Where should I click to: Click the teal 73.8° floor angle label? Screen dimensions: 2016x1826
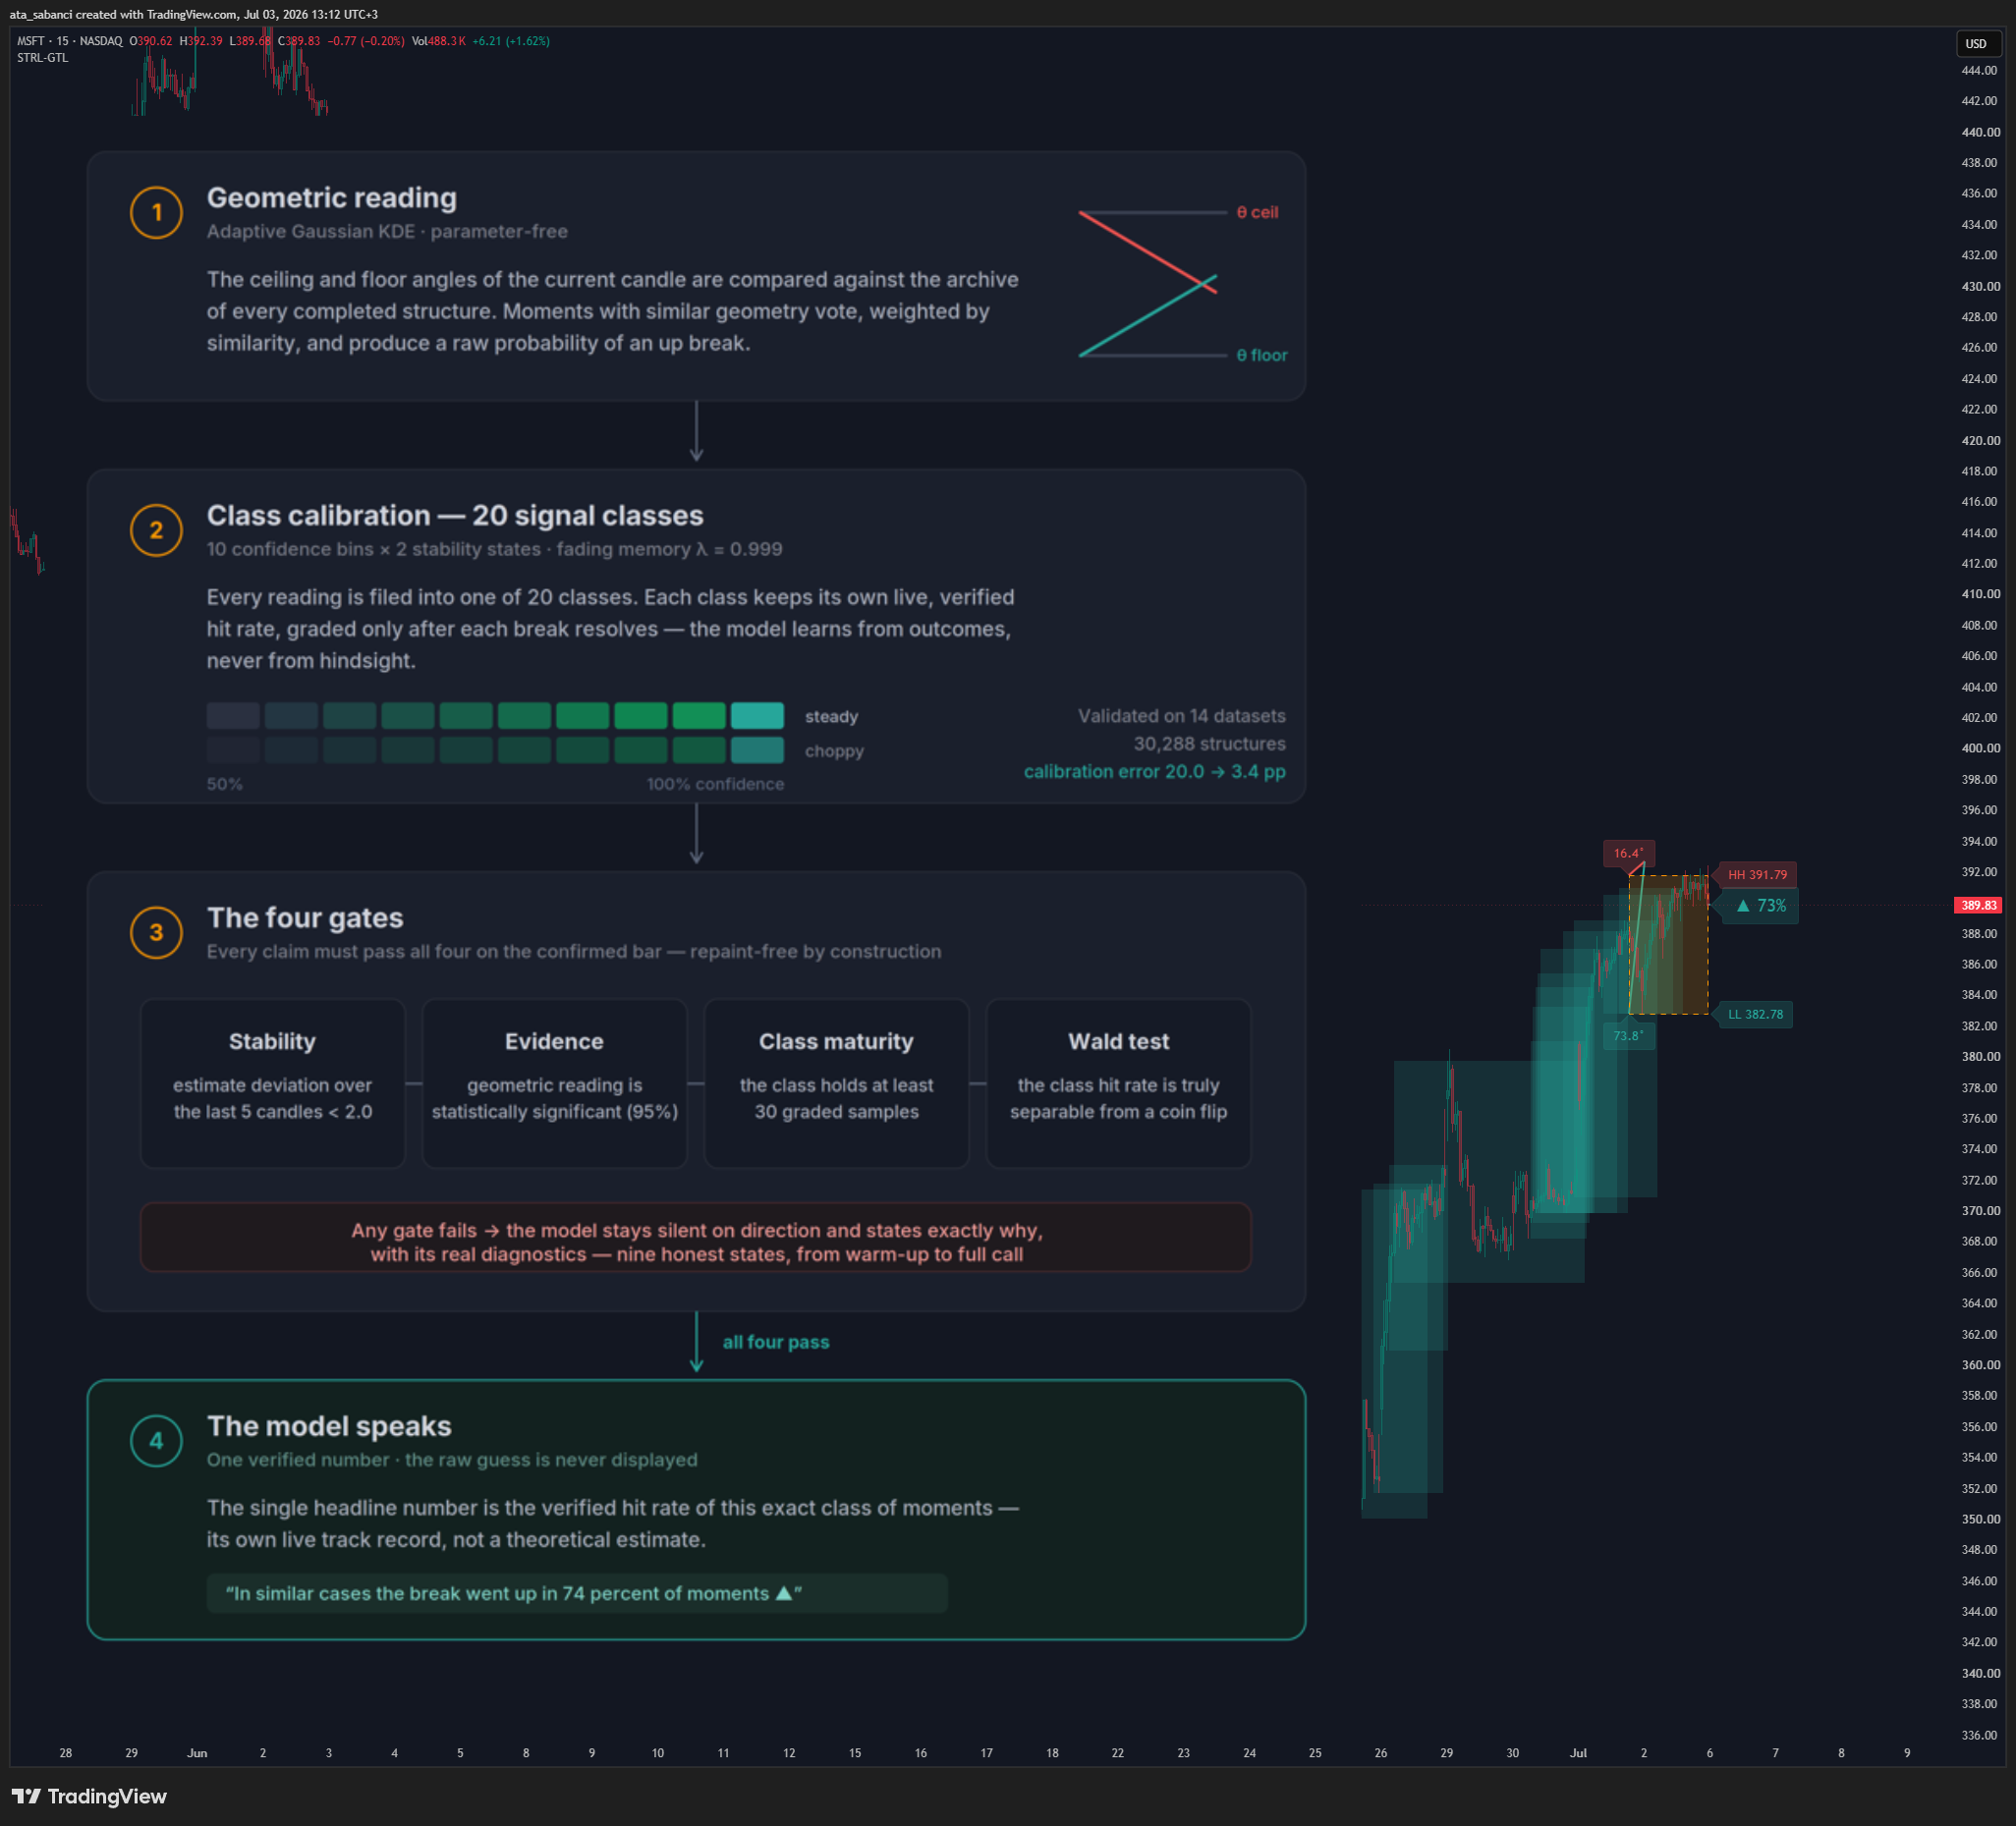click(x=1628, y=1036)
